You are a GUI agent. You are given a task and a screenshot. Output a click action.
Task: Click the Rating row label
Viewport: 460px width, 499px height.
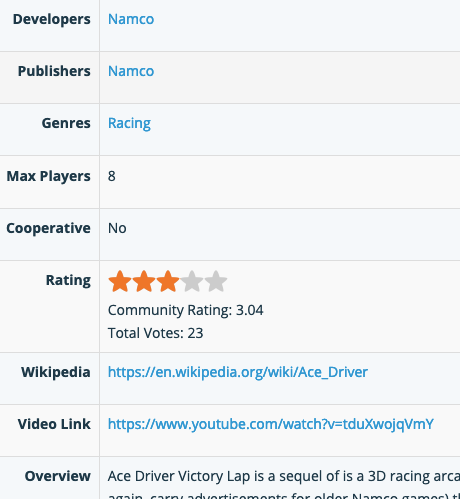point(68,280)
